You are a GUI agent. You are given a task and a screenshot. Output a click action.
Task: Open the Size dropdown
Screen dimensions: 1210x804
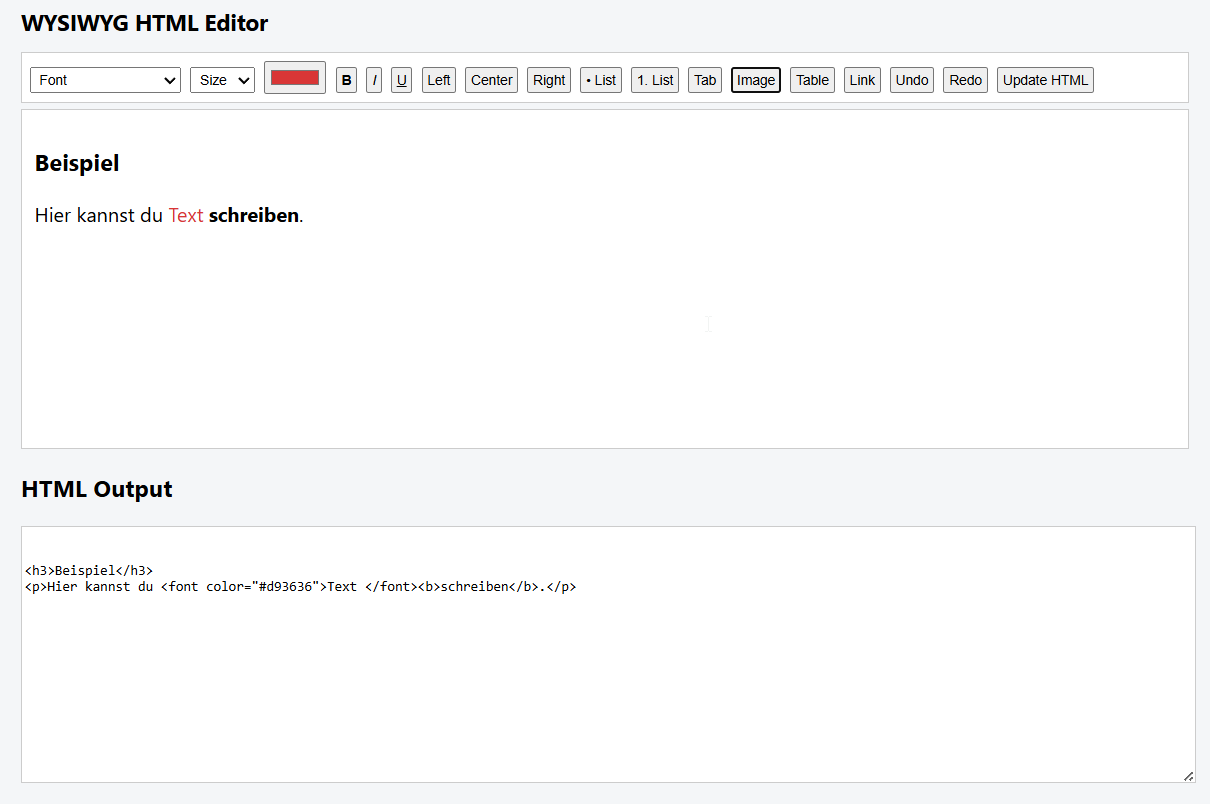222,80
